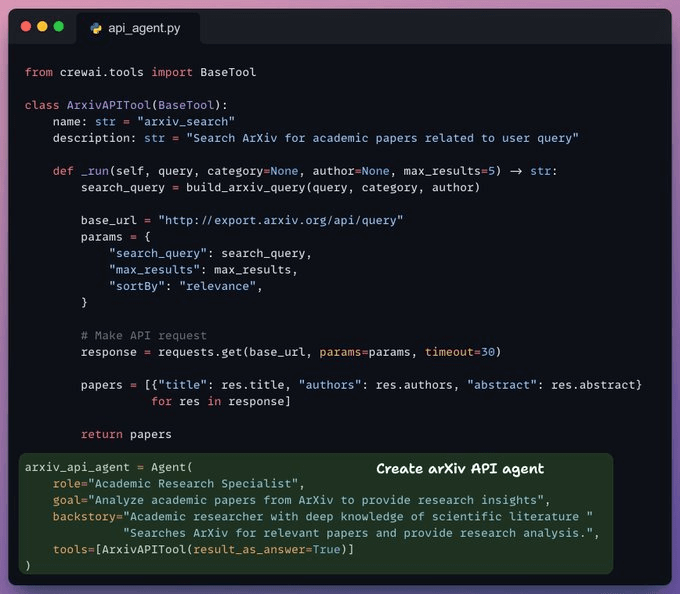Click the timeout=30 argument
This screenshot has height=594, width=680.
[x=462, y=352]
